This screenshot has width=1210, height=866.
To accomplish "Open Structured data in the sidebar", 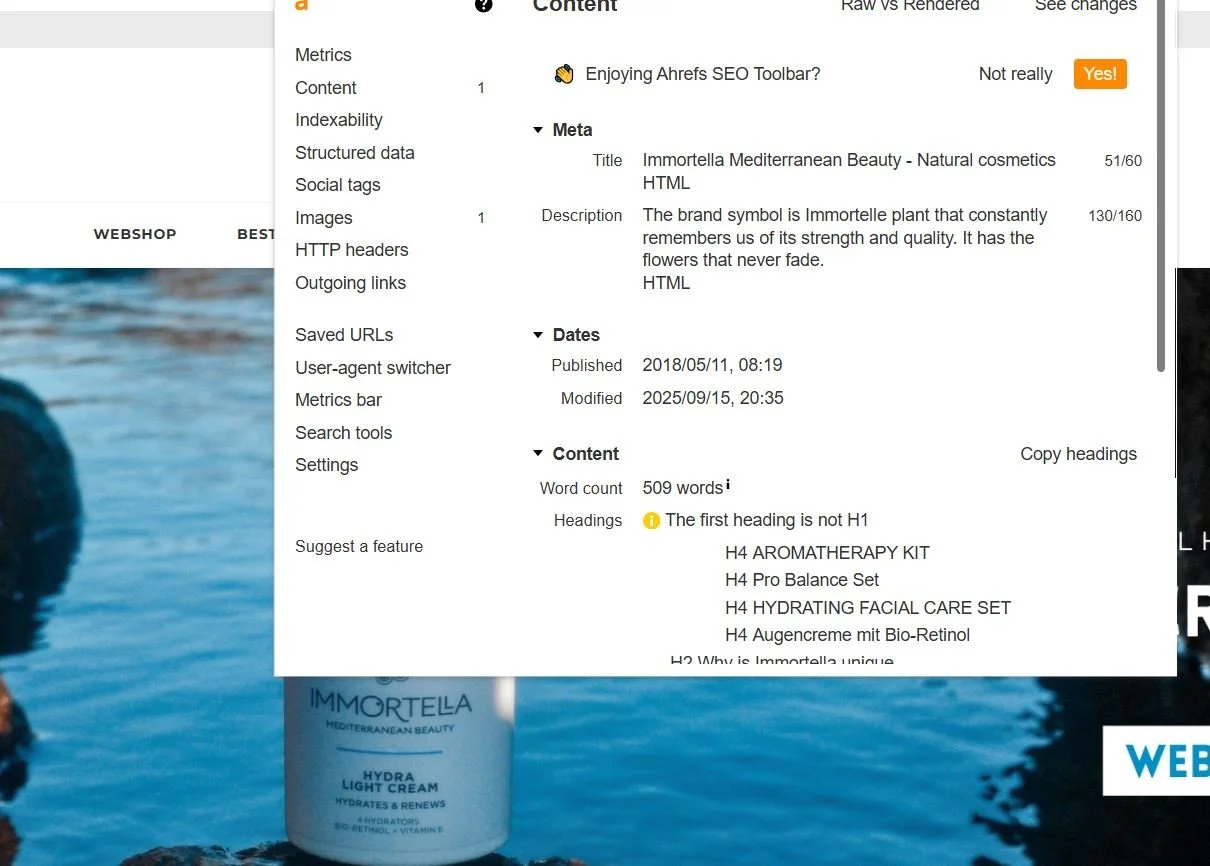I will (355, 153).
